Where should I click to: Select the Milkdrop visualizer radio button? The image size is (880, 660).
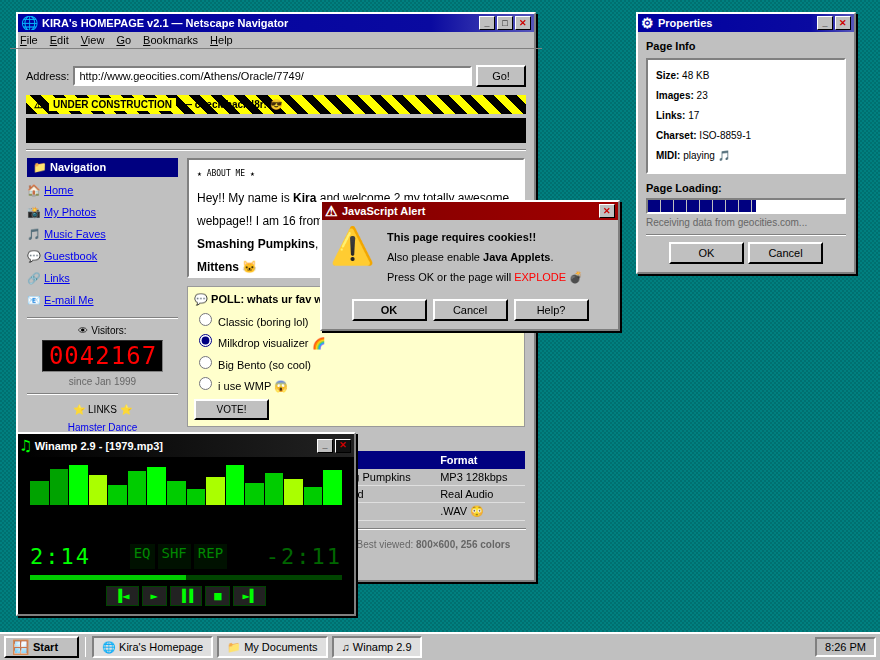205,341
